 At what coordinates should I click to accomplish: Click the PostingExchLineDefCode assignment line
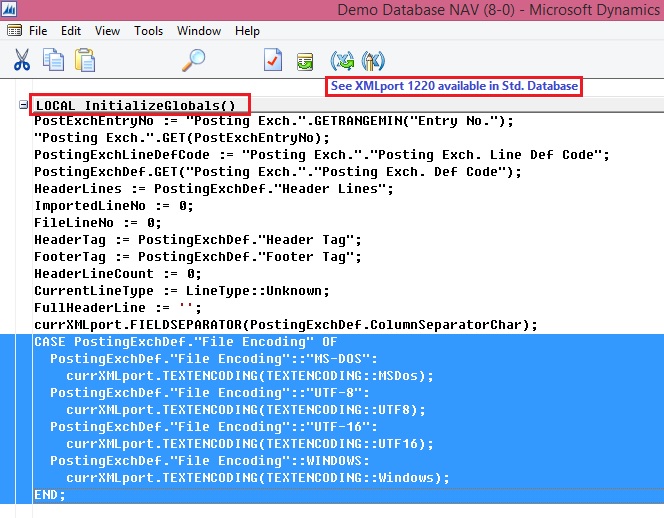[322, 155]
